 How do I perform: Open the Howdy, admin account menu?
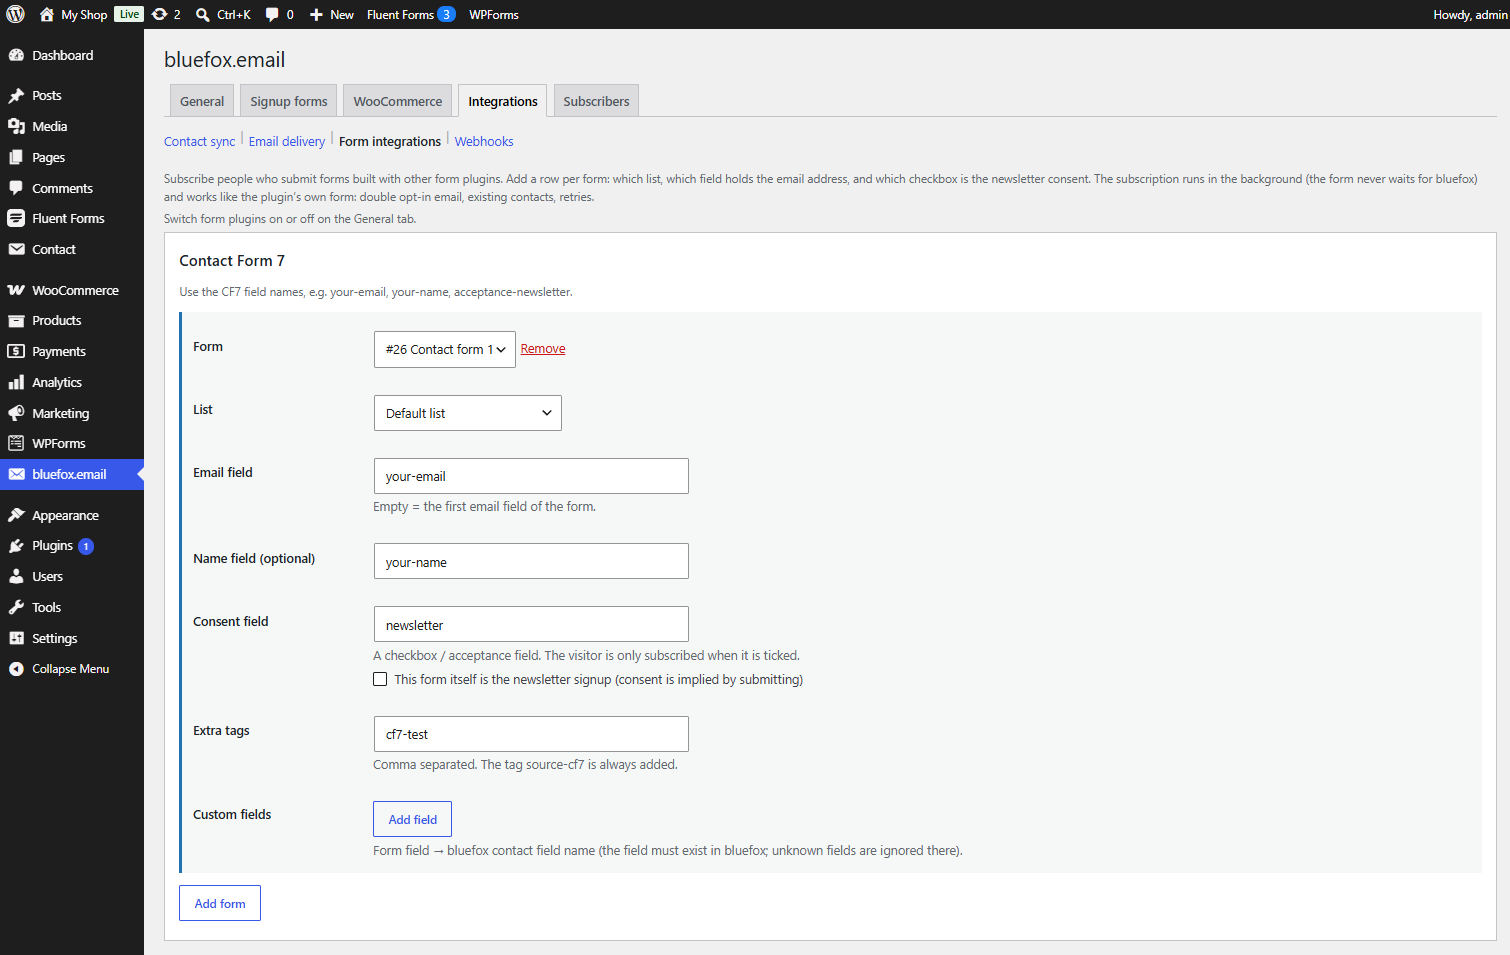pos(1470,14)
